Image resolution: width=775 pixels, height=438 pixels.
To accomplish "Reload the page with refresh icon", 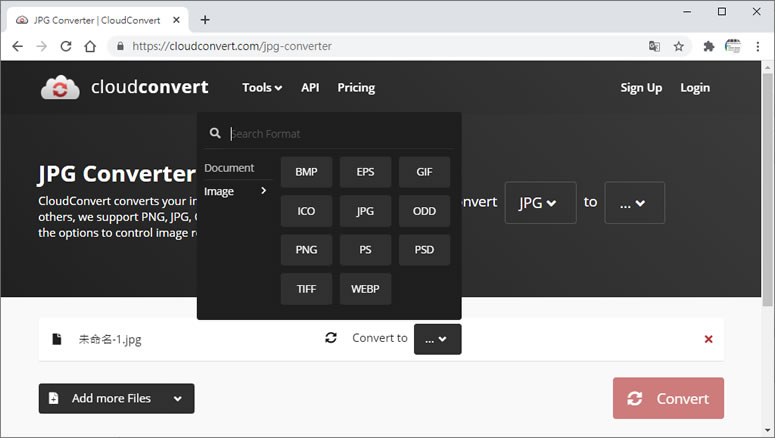I will pyautogui.click(x=66, y=46).
